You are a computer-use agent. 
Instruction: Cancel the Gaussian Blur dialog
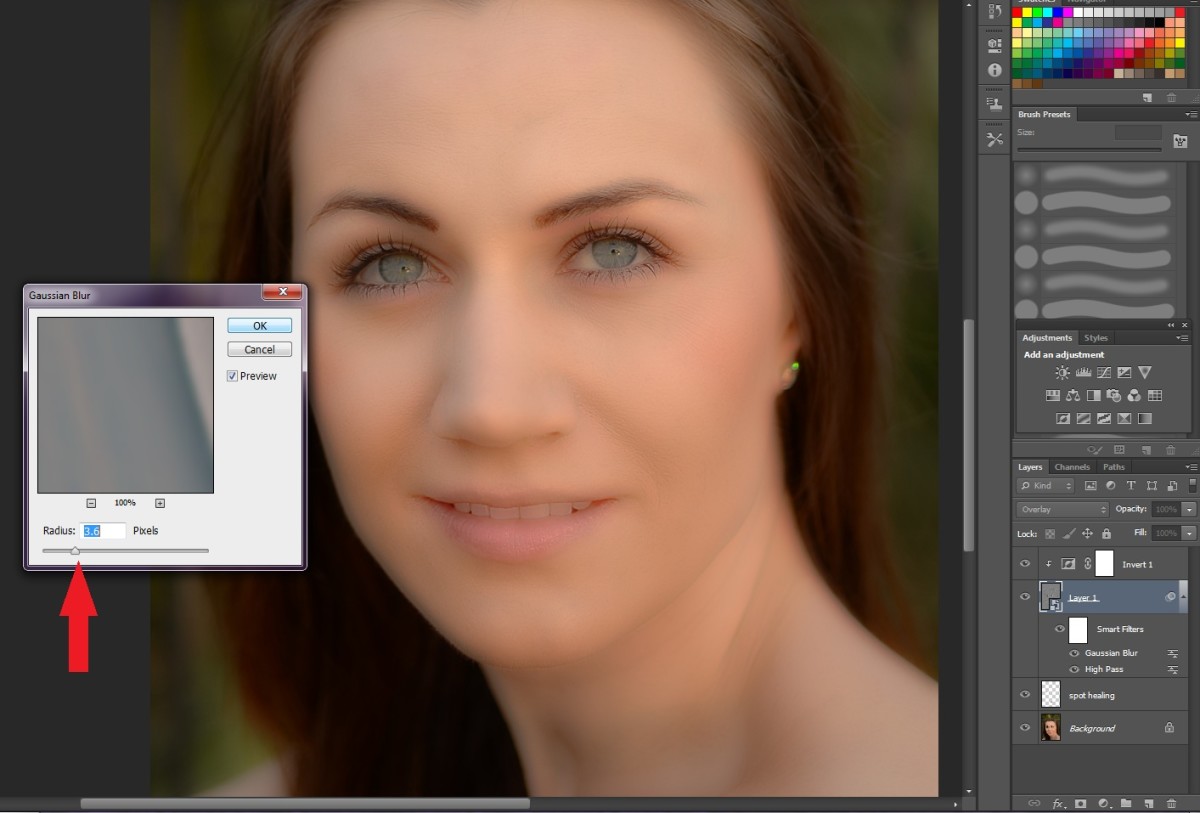coord(259,349)
